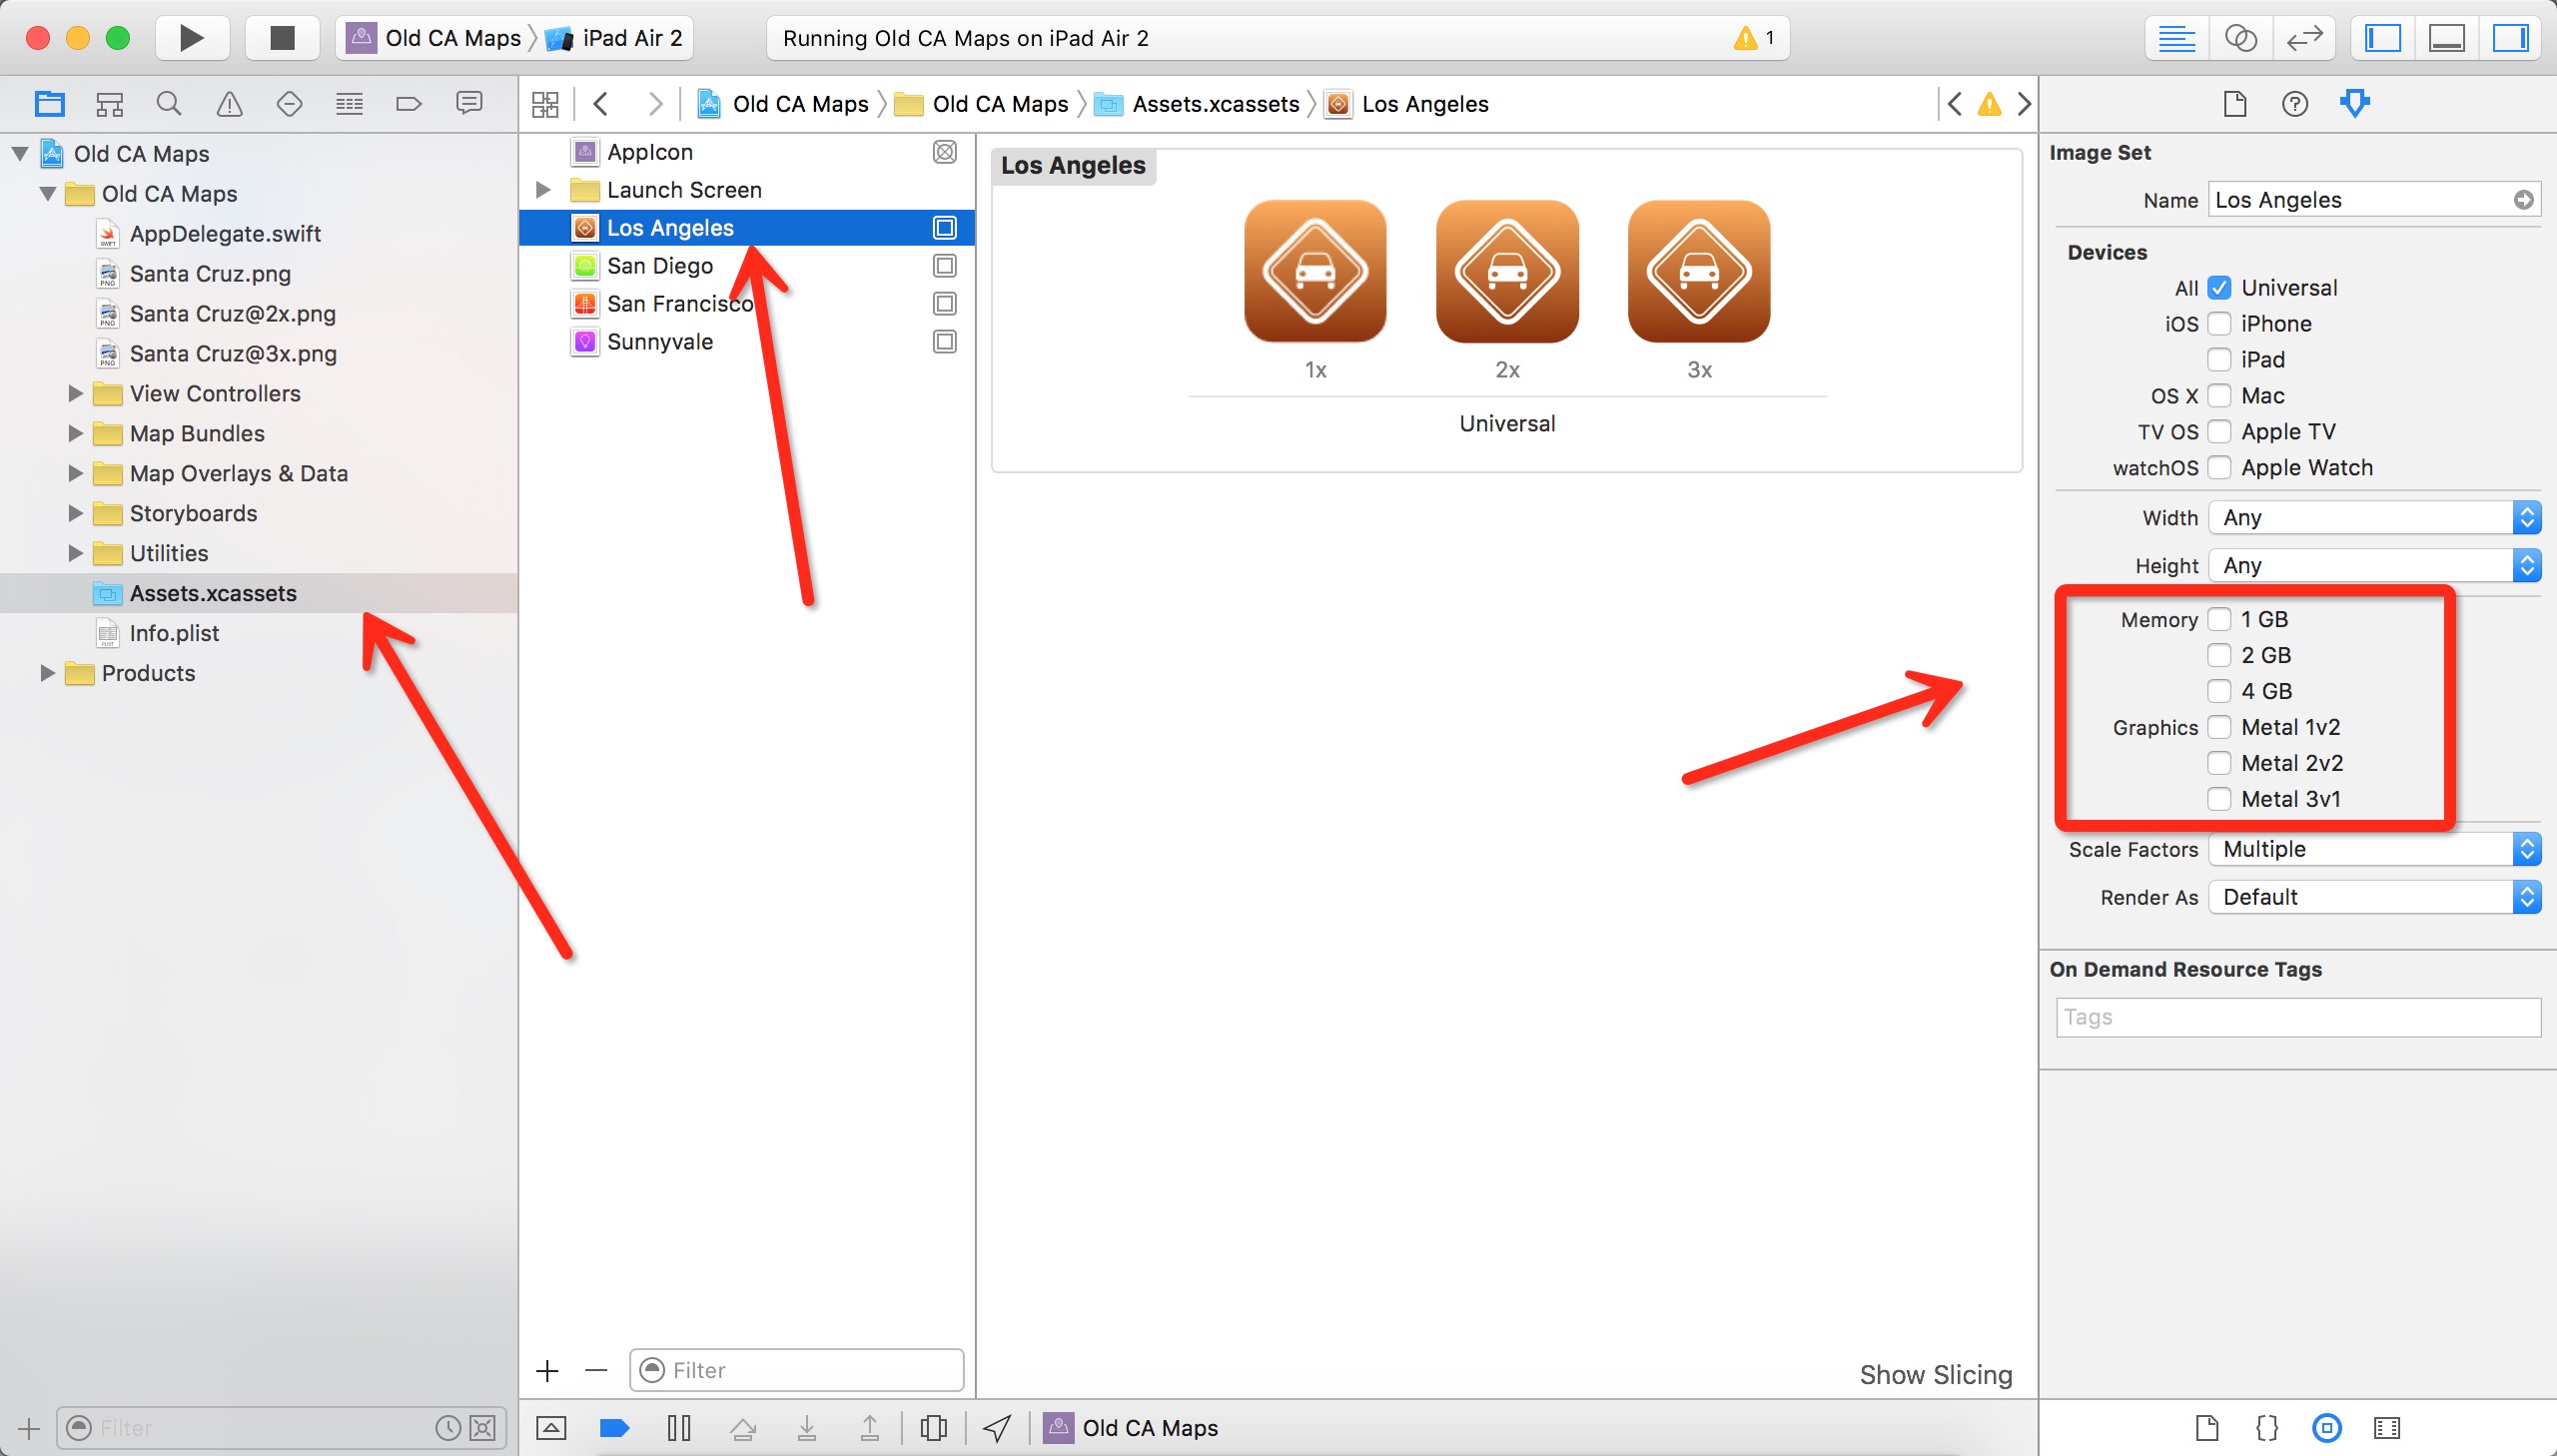Click the Stop button in toolbar

(283, 38)
